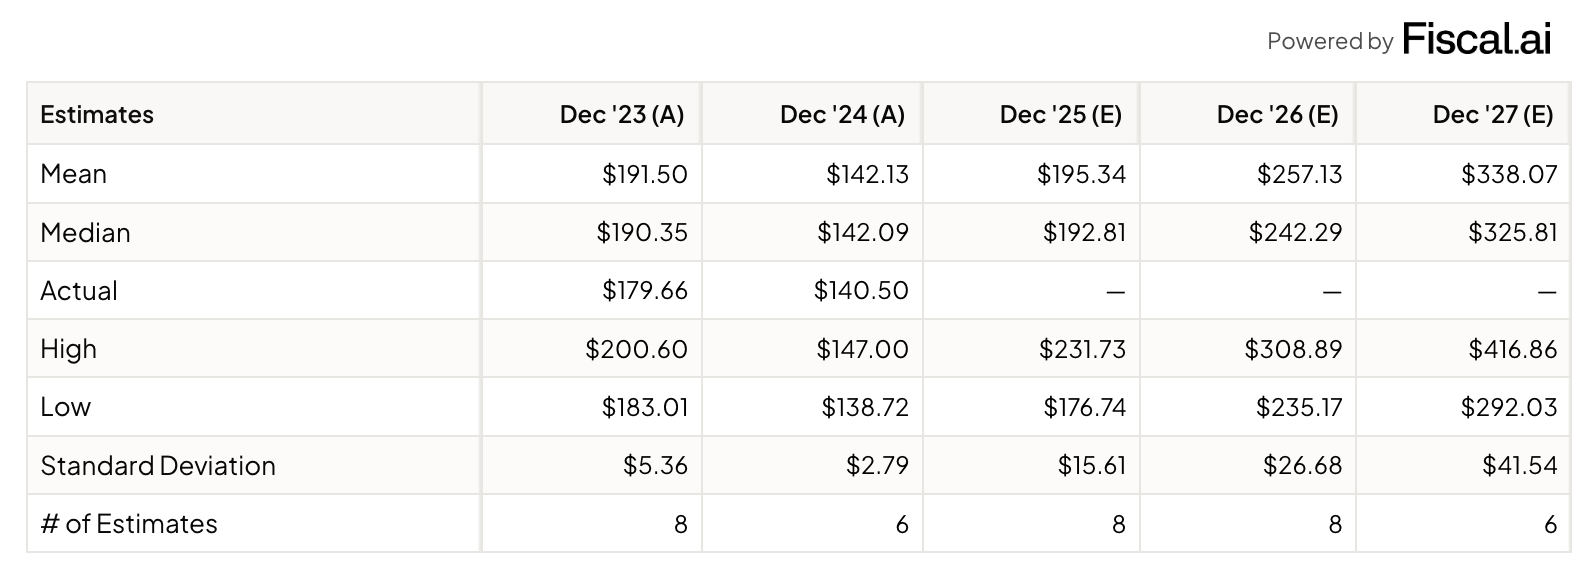Viewport: 1584px width, 570px height.
Task: Click the Actual row label
Action: point(79,291)
